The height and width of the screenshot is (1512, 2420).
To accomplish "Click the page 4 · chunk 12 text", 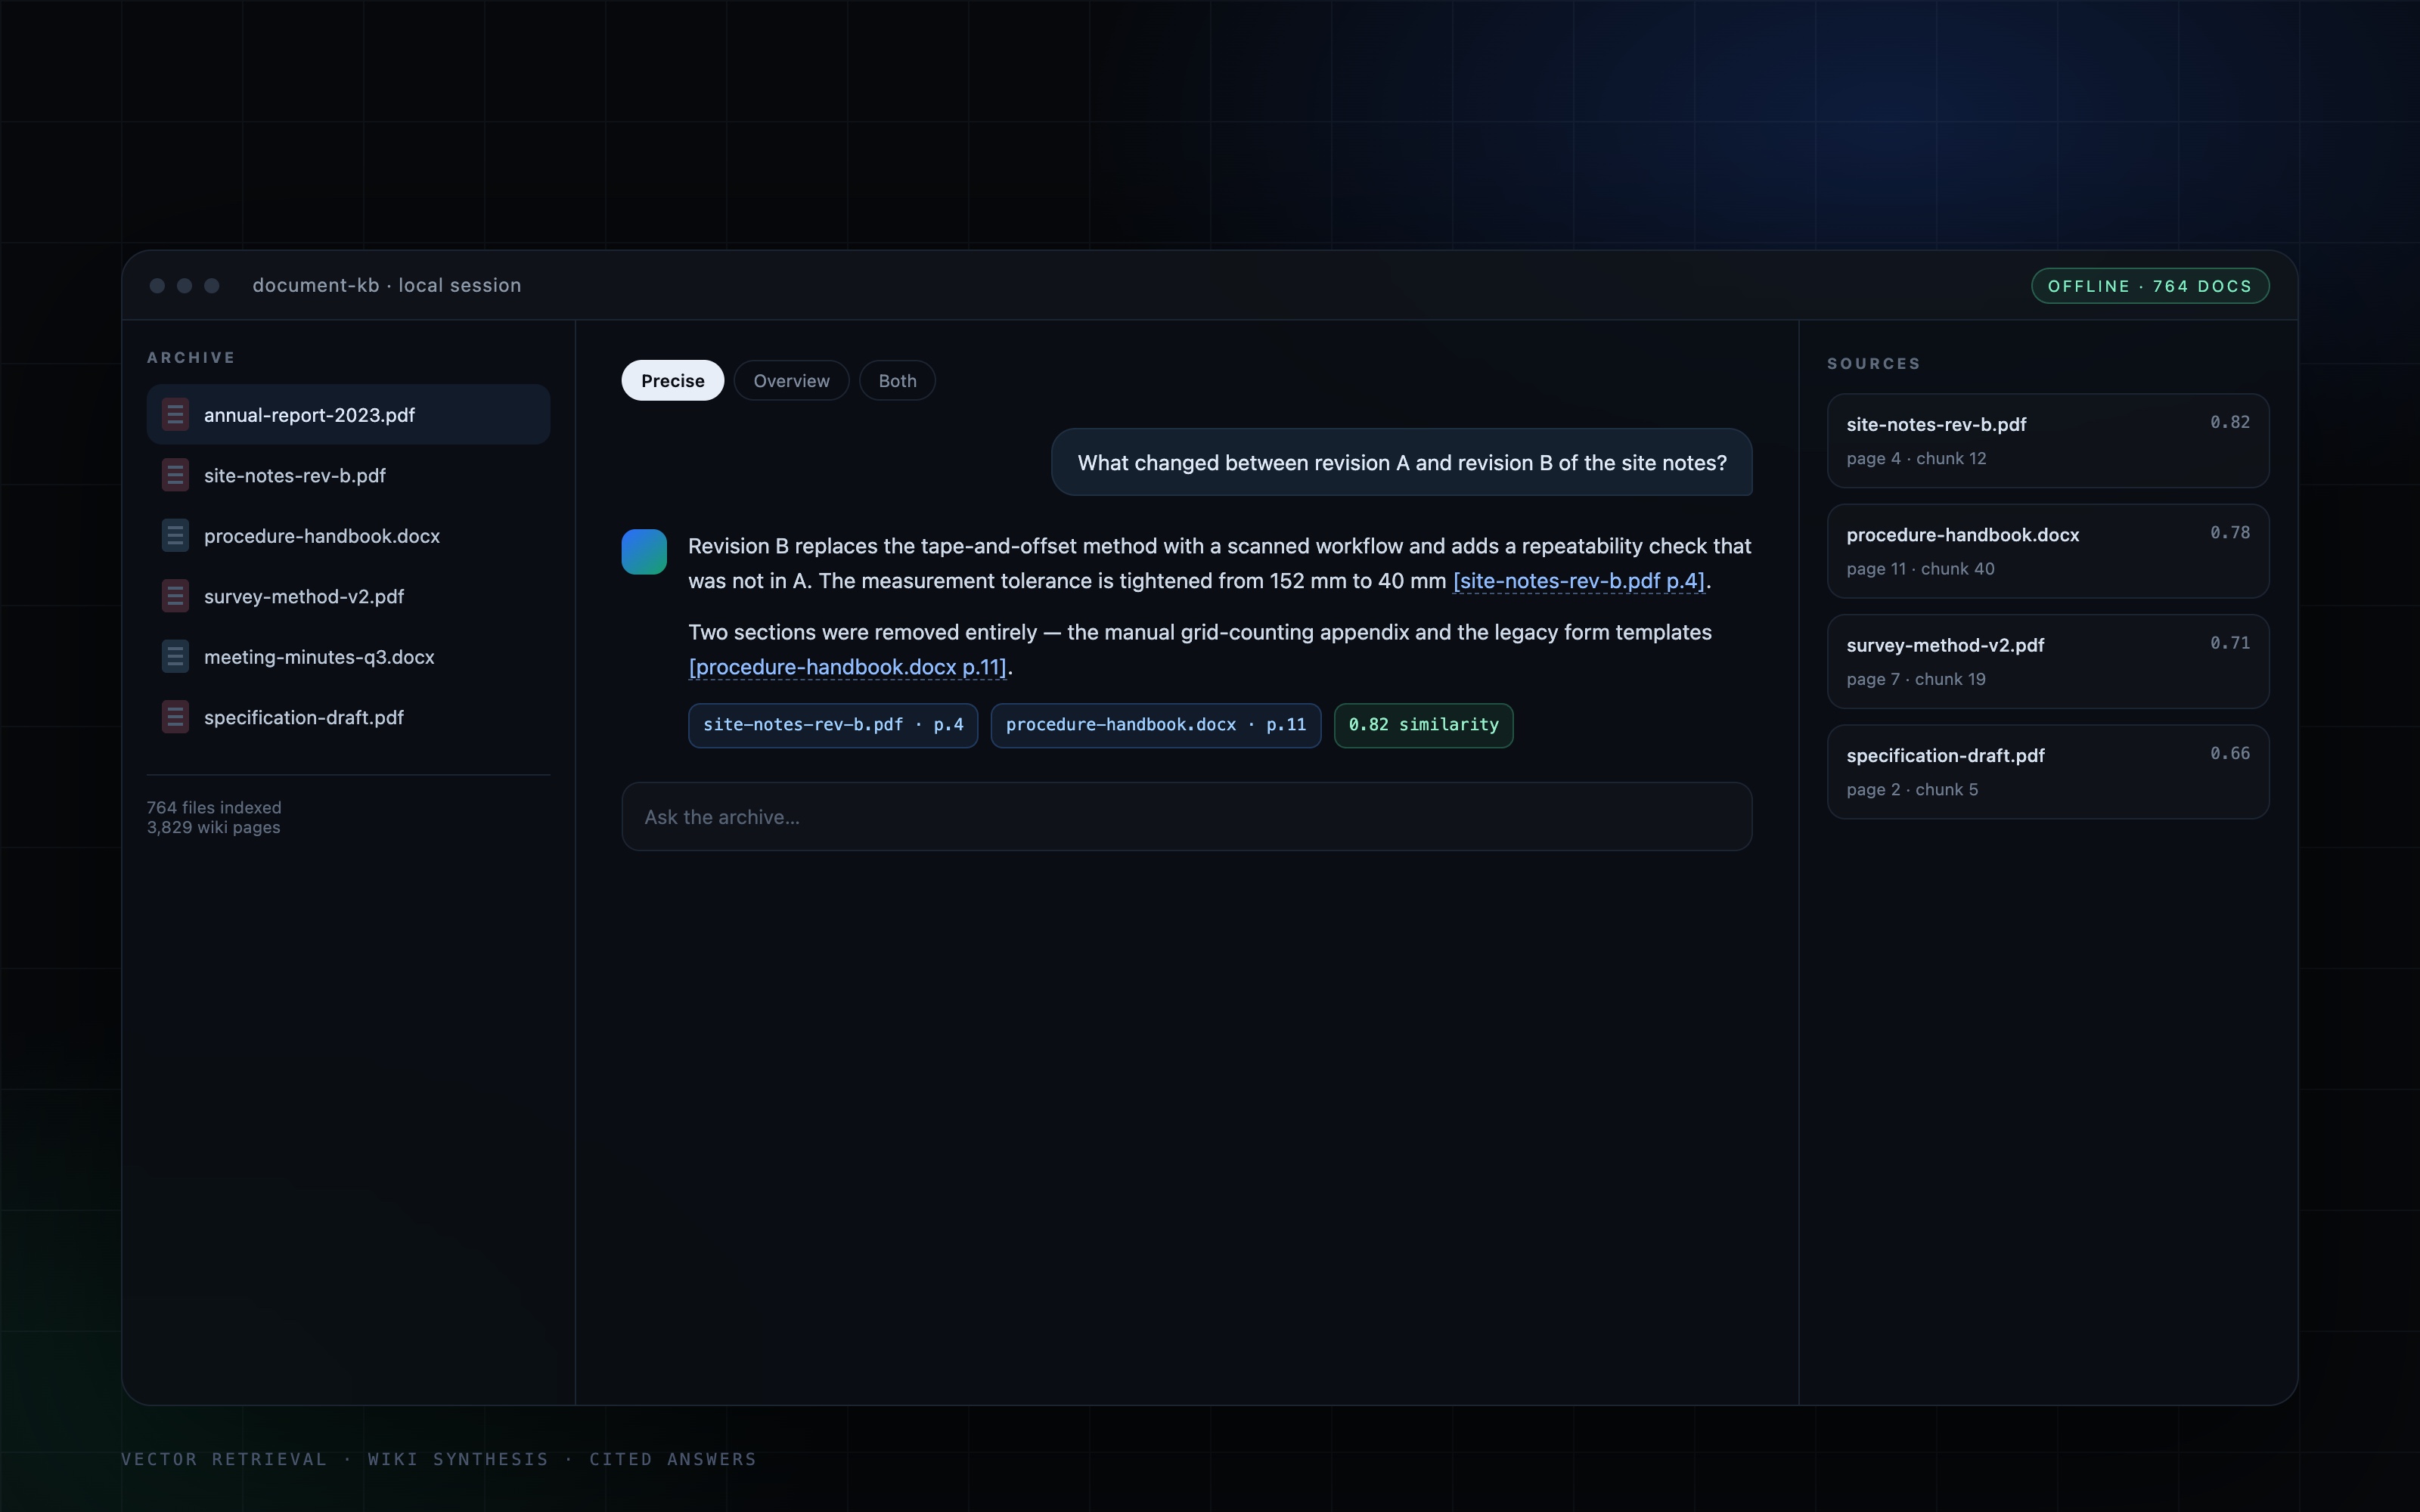I will pyautogui.click(x=1916, y=459).
